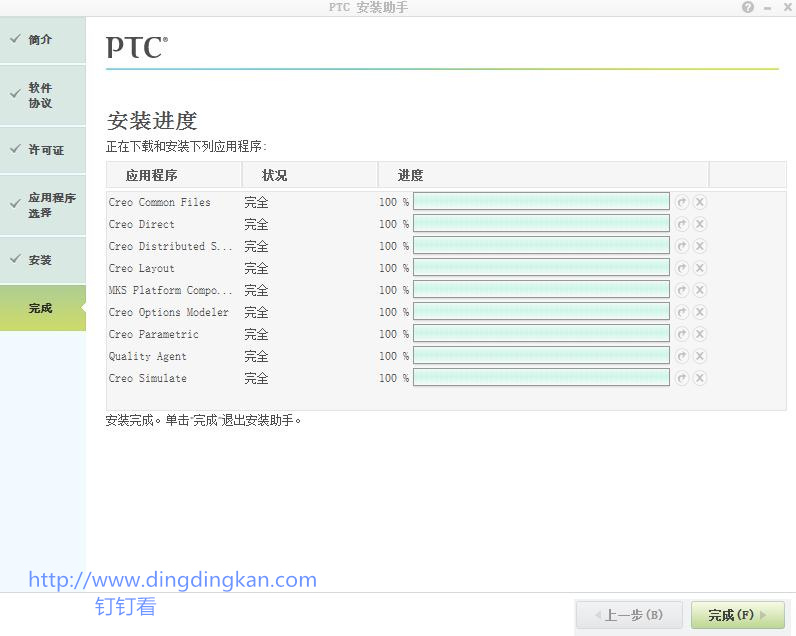This screenshot has height=636, width=796.
Task: Click the 安装完成 message below the table
Action: [204, 420]
